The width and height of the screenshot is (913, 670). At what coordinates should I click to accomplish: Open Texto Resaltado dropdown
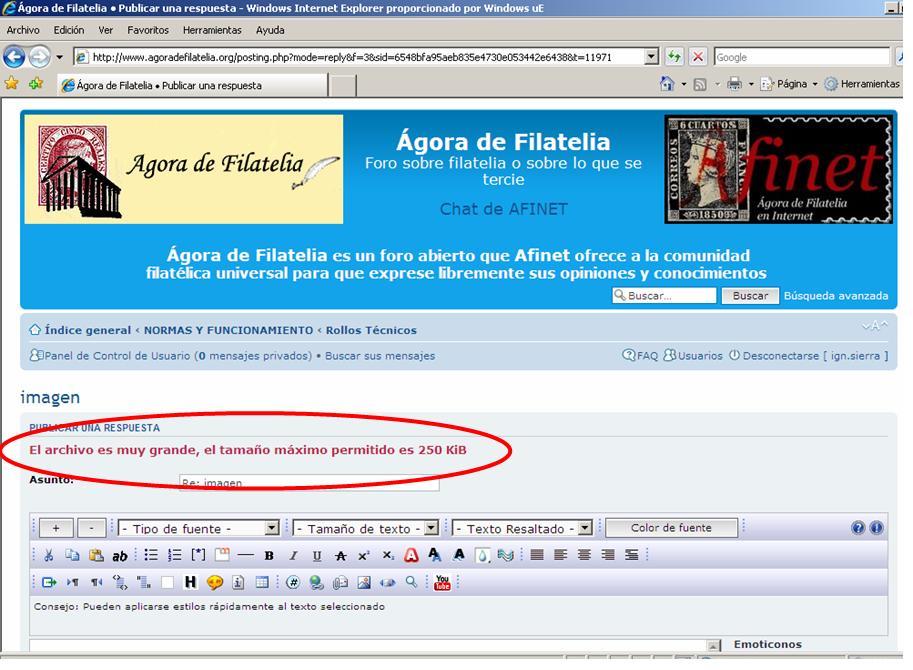(522, 528)
